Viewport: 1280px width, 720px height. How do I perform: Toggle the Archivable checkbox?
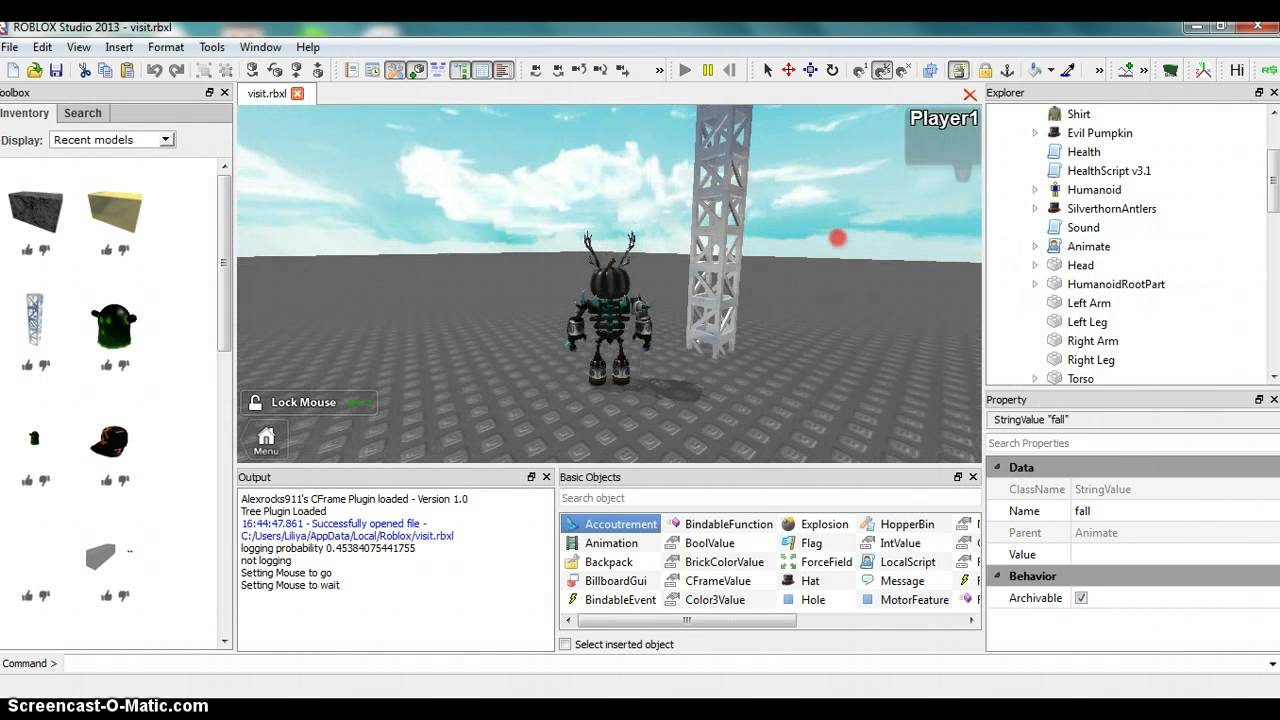(x=1081, y=598)
